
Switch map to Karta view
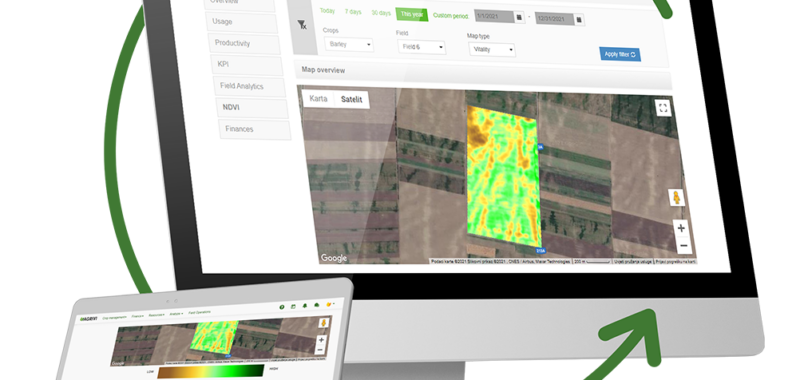click(x=318, y=98)
